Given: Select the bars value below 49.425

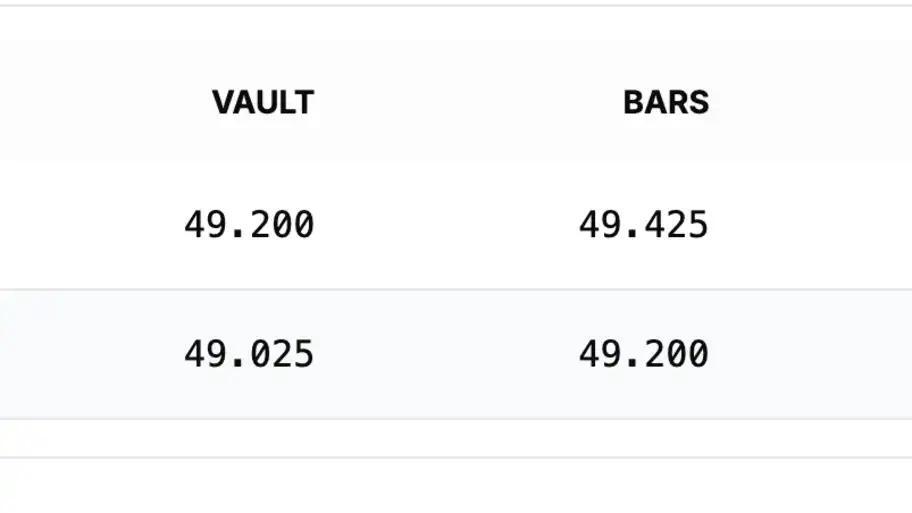Looking at the screenshot, I should pos(643,354).
